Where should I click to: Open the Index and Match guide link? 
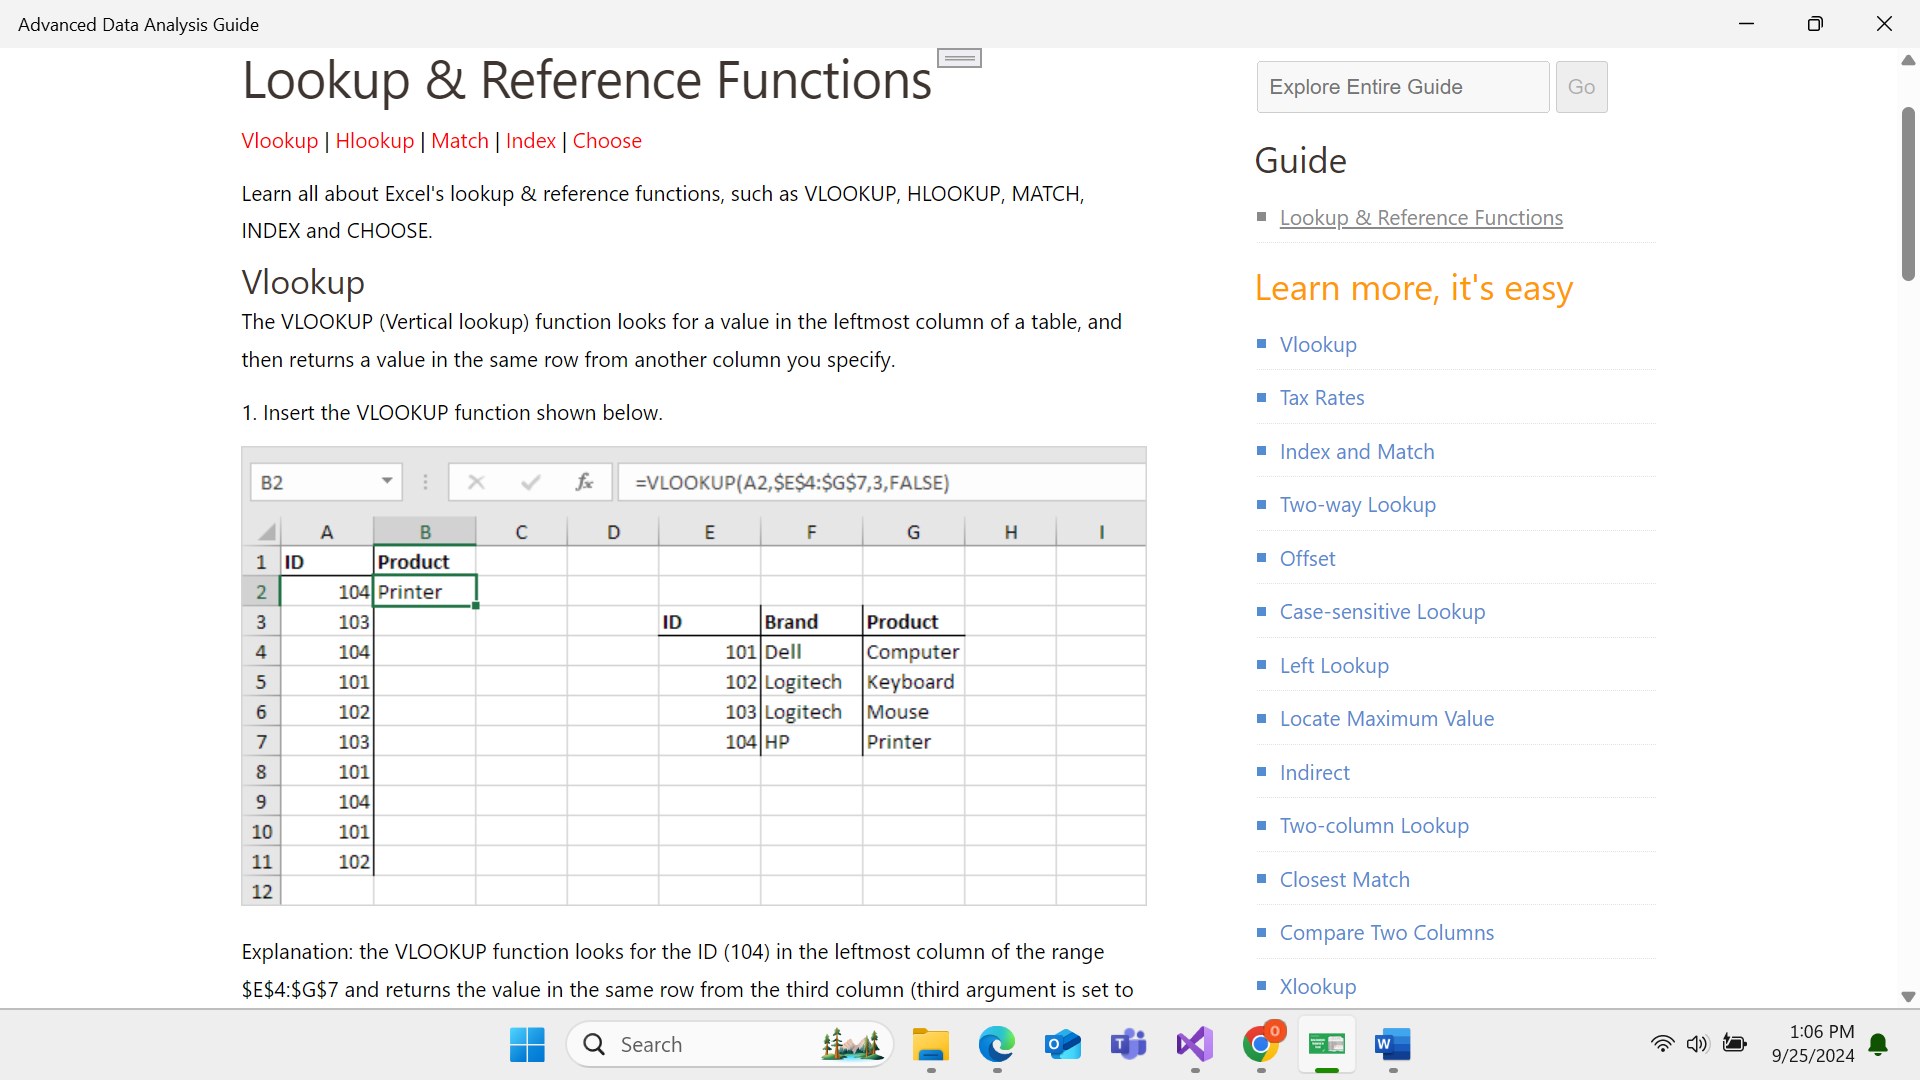(x=1356, y=452)
